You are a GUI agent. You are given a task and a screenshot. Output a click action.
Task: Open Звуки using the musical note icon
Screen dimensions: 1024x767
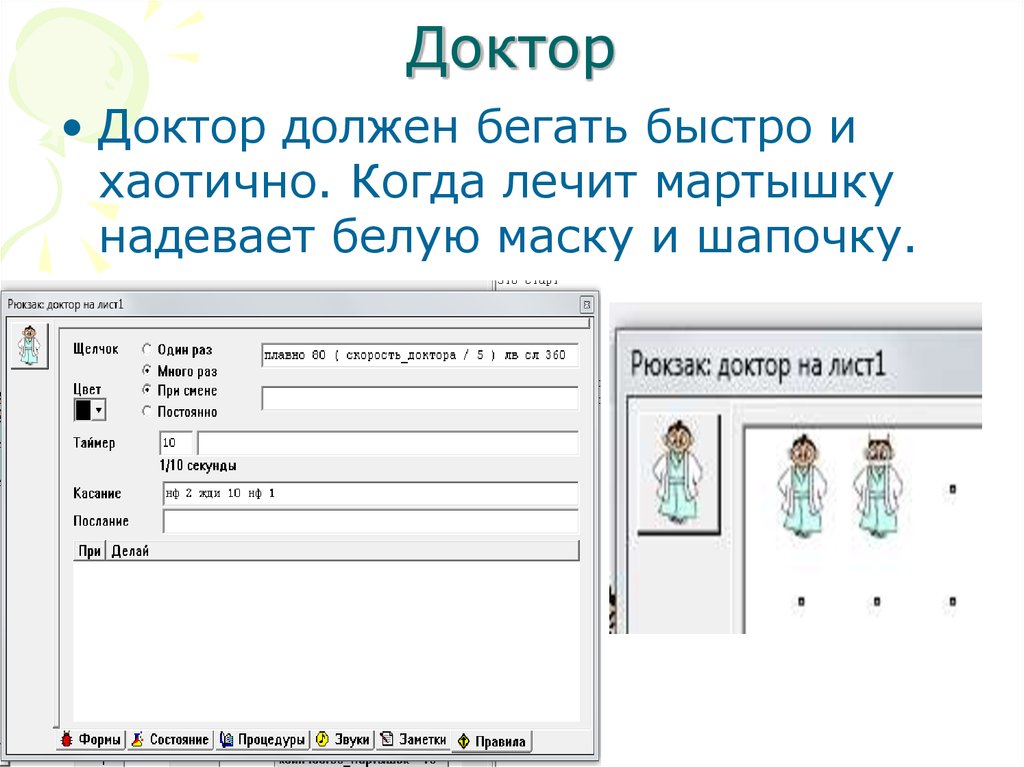pos(320,740)
